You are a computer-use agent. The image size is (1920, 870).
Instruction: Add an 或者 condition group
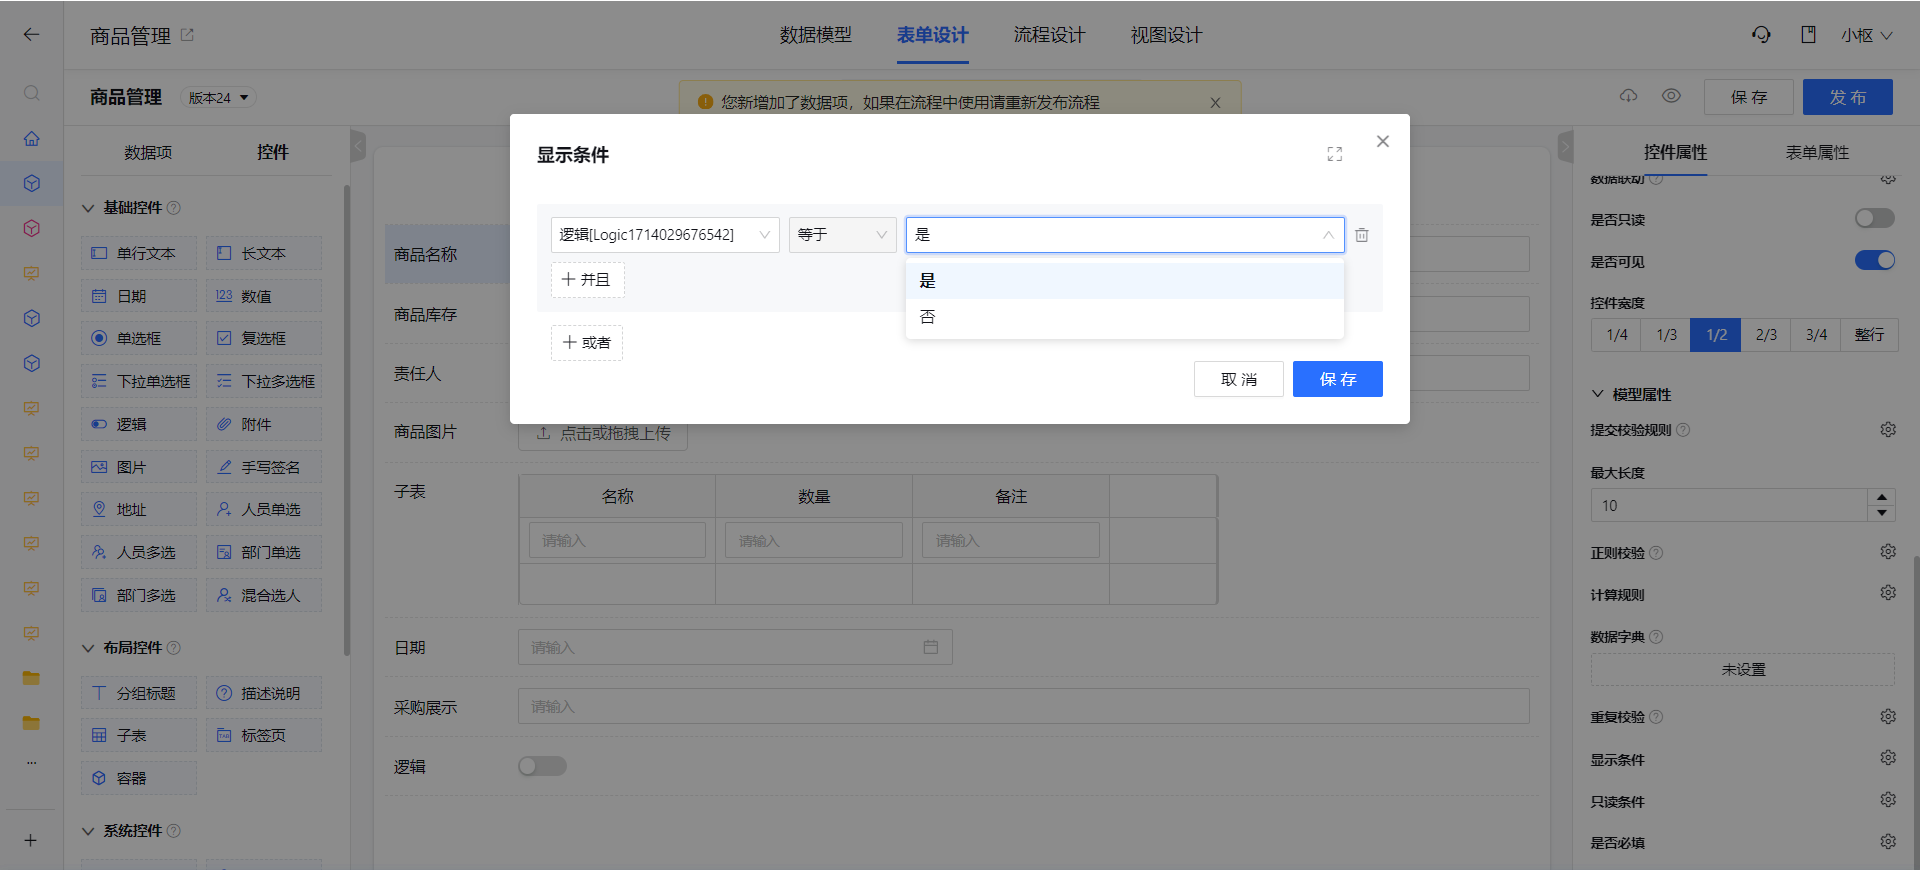click(x=587, y=343)
